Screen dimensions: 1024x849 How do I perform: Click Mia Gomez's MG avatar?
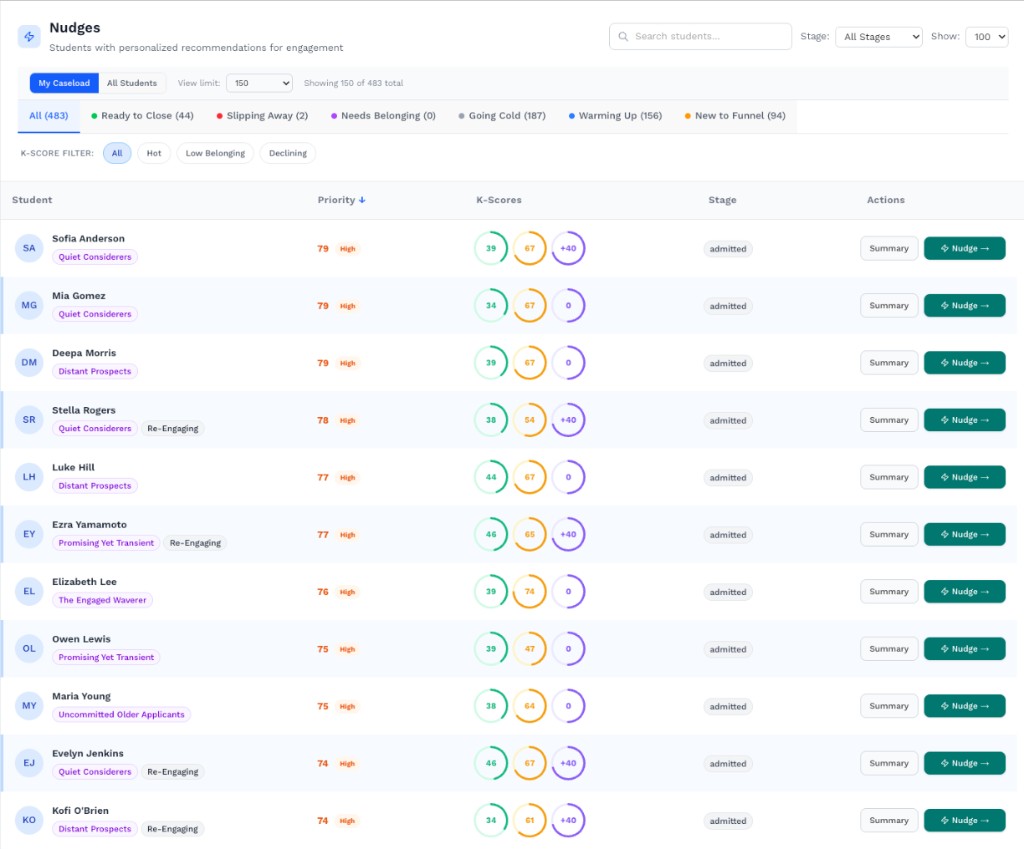29,305
